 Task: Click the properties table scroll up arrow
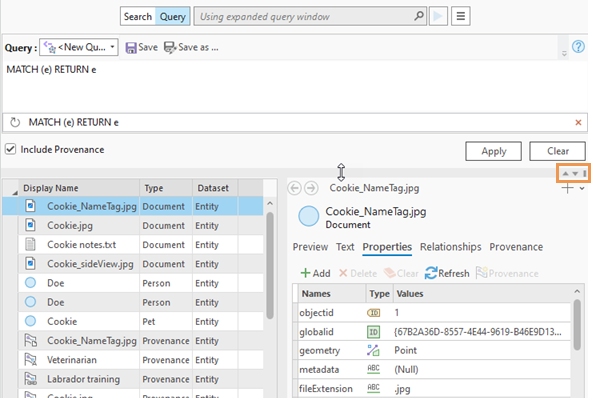577,291
